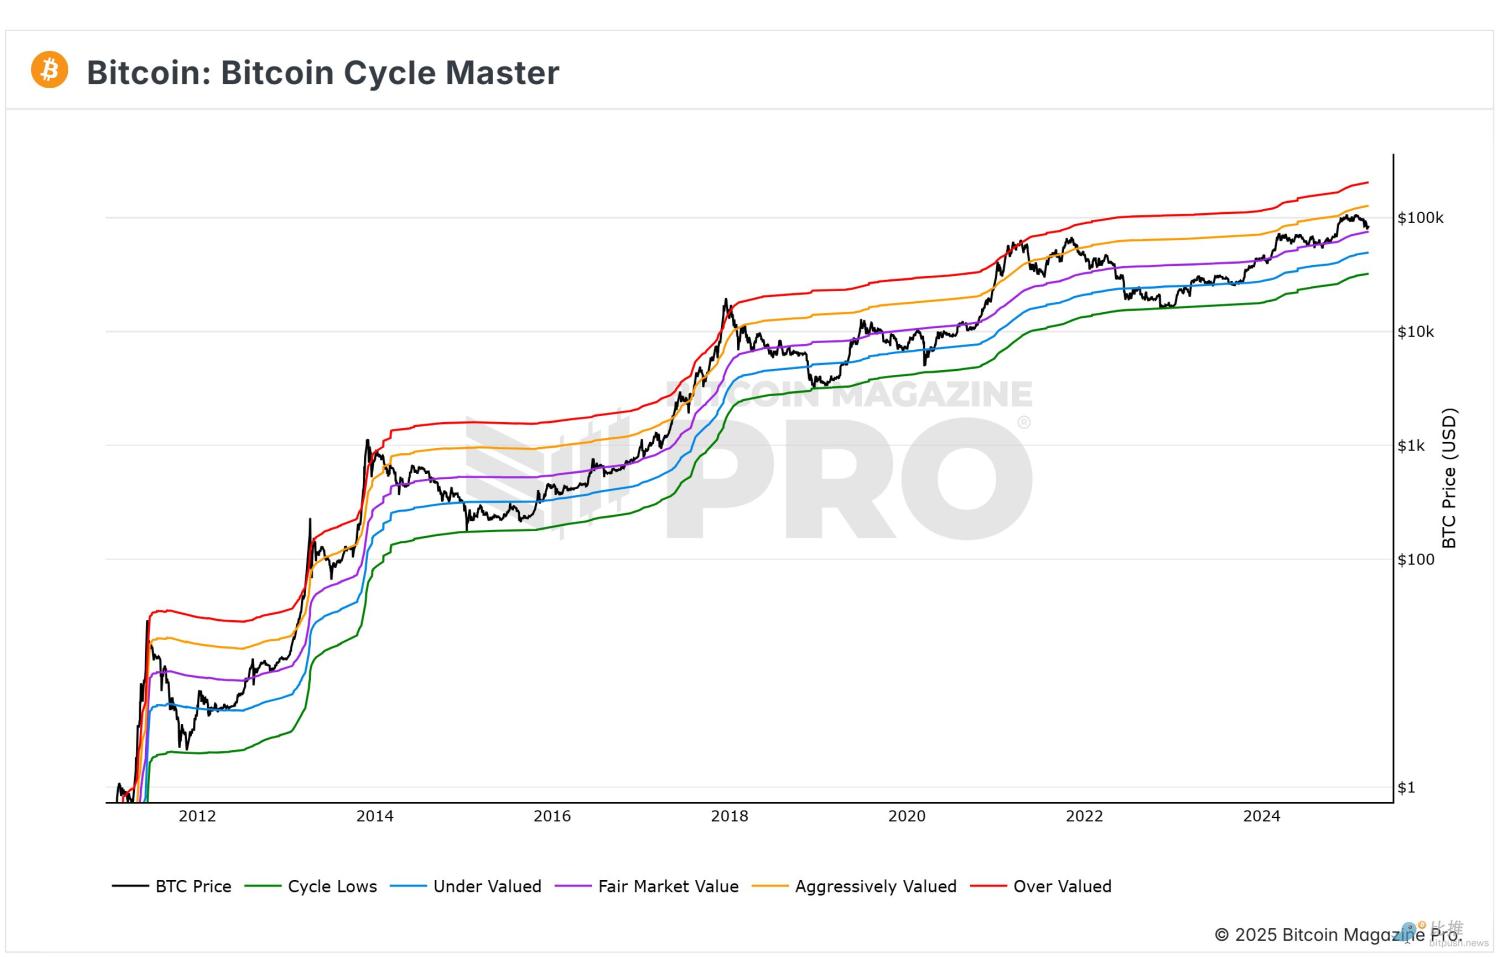
Task: Select the $1k y-axis price label
Action: click(x=1411, y=446)
